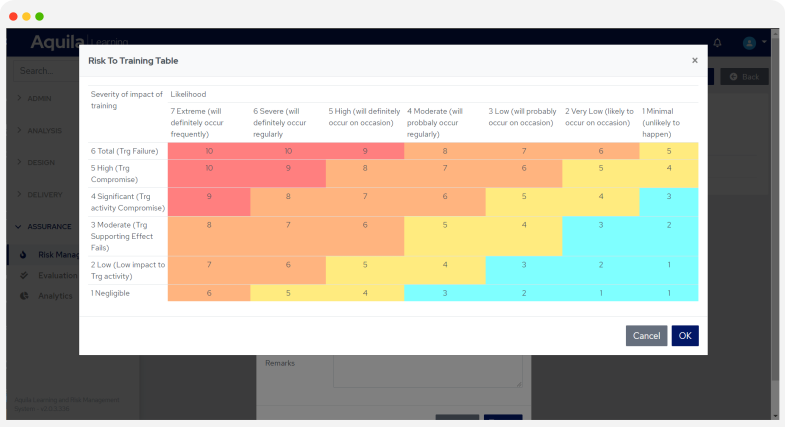
Task: Click the Aquila Learning logo
Action: point(60,42)
